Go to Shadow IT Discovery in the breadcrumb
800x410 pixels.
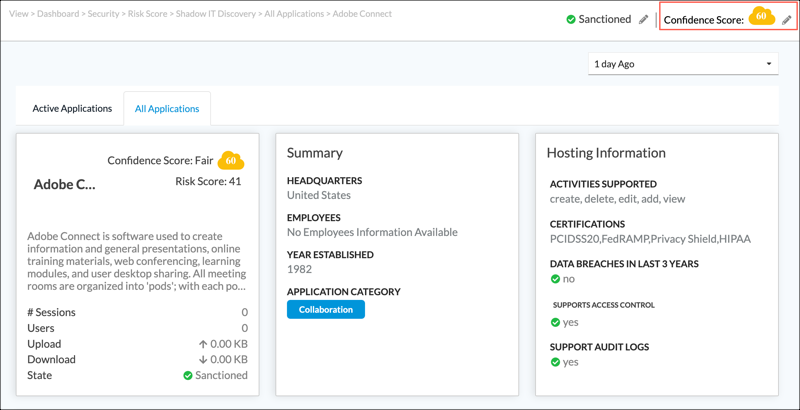coord(216,14)
